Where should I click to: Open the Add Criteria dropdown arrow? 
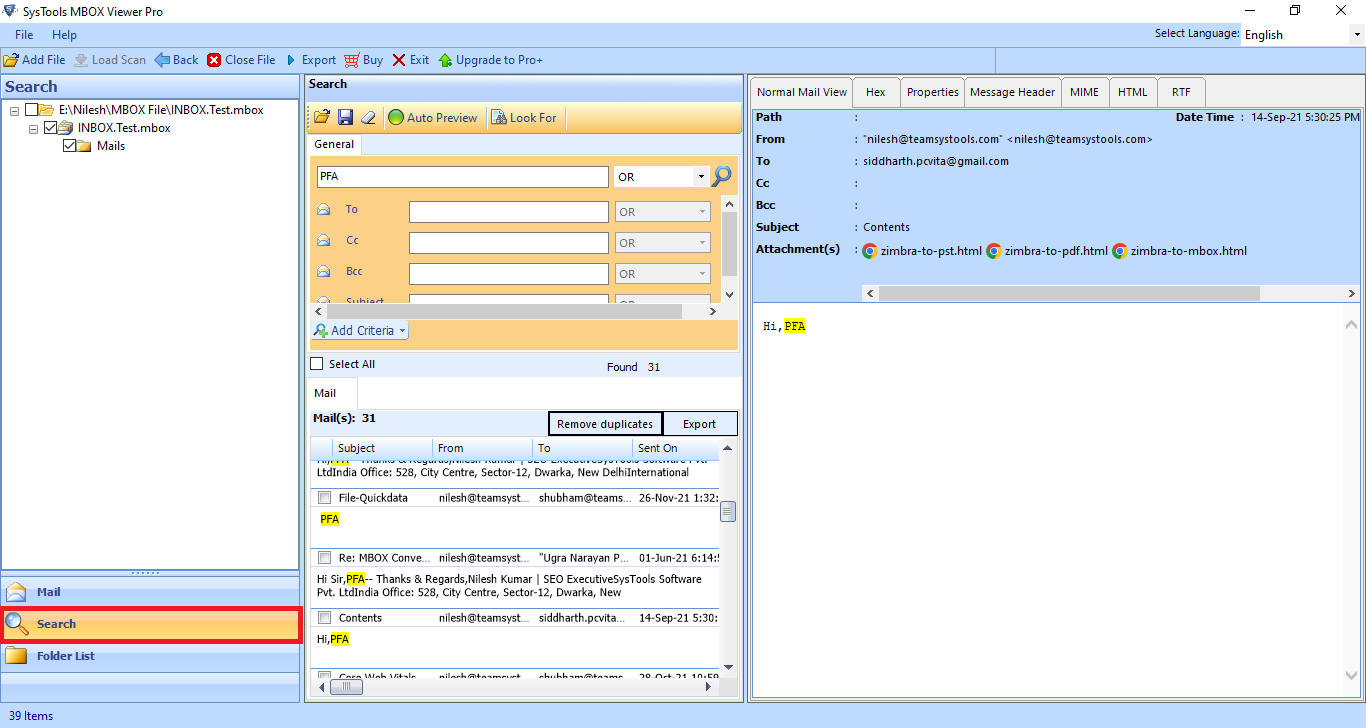(x=402, y=331)
